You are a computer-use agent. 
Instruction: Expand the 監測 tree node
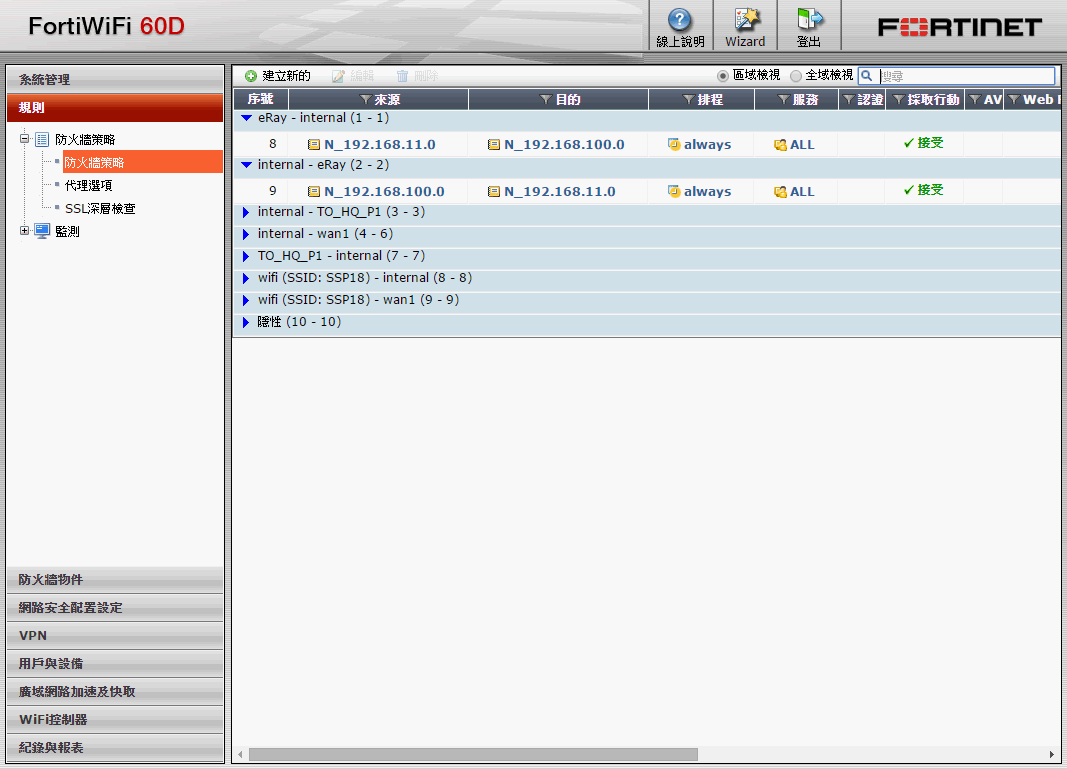pos(24,231)
